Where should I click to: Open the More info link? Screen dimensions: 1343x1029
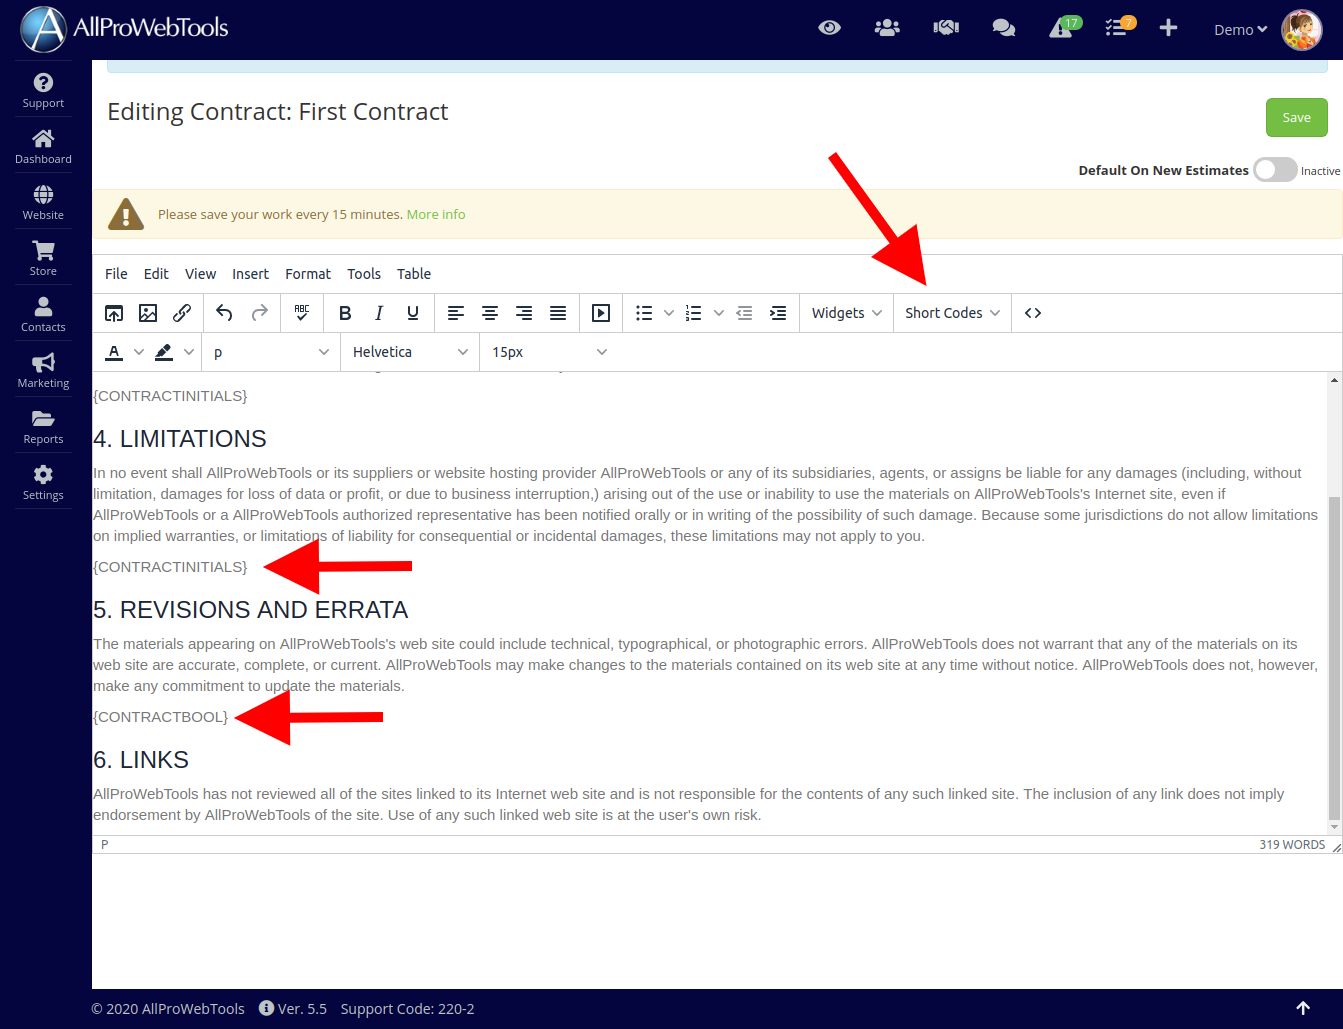pos(436,214)
